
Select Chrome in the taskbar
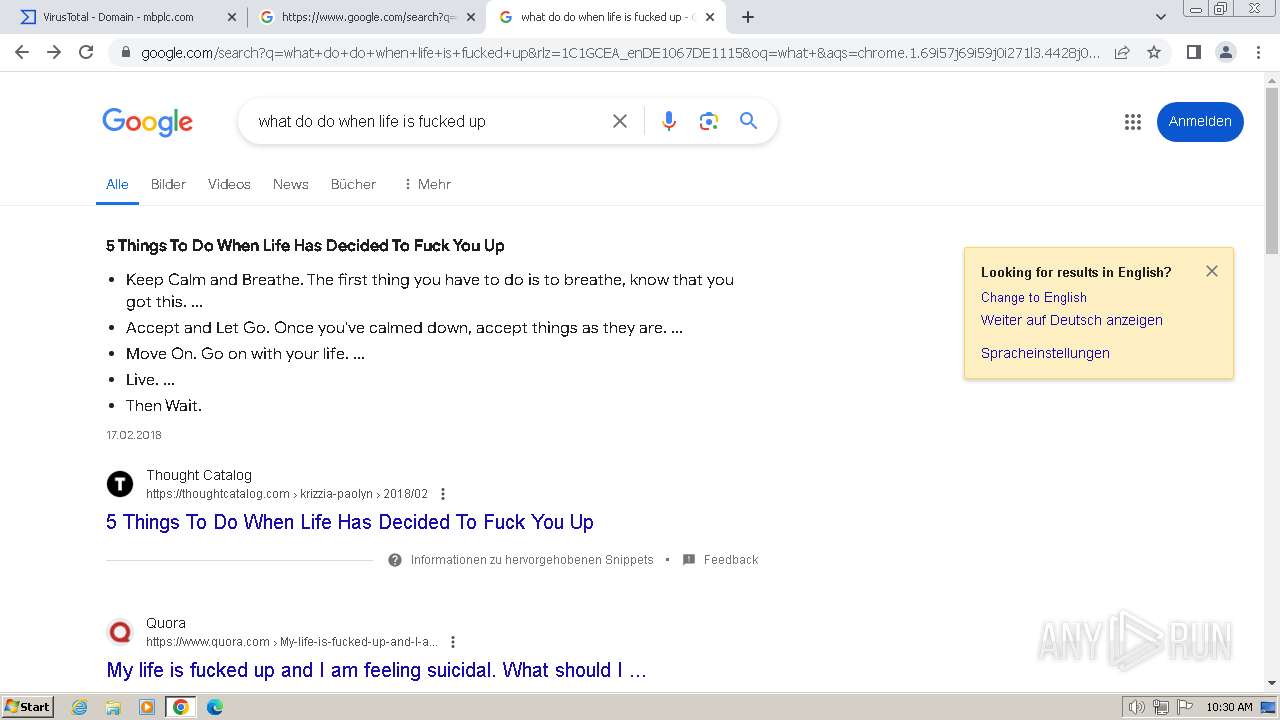click(180, 707)
